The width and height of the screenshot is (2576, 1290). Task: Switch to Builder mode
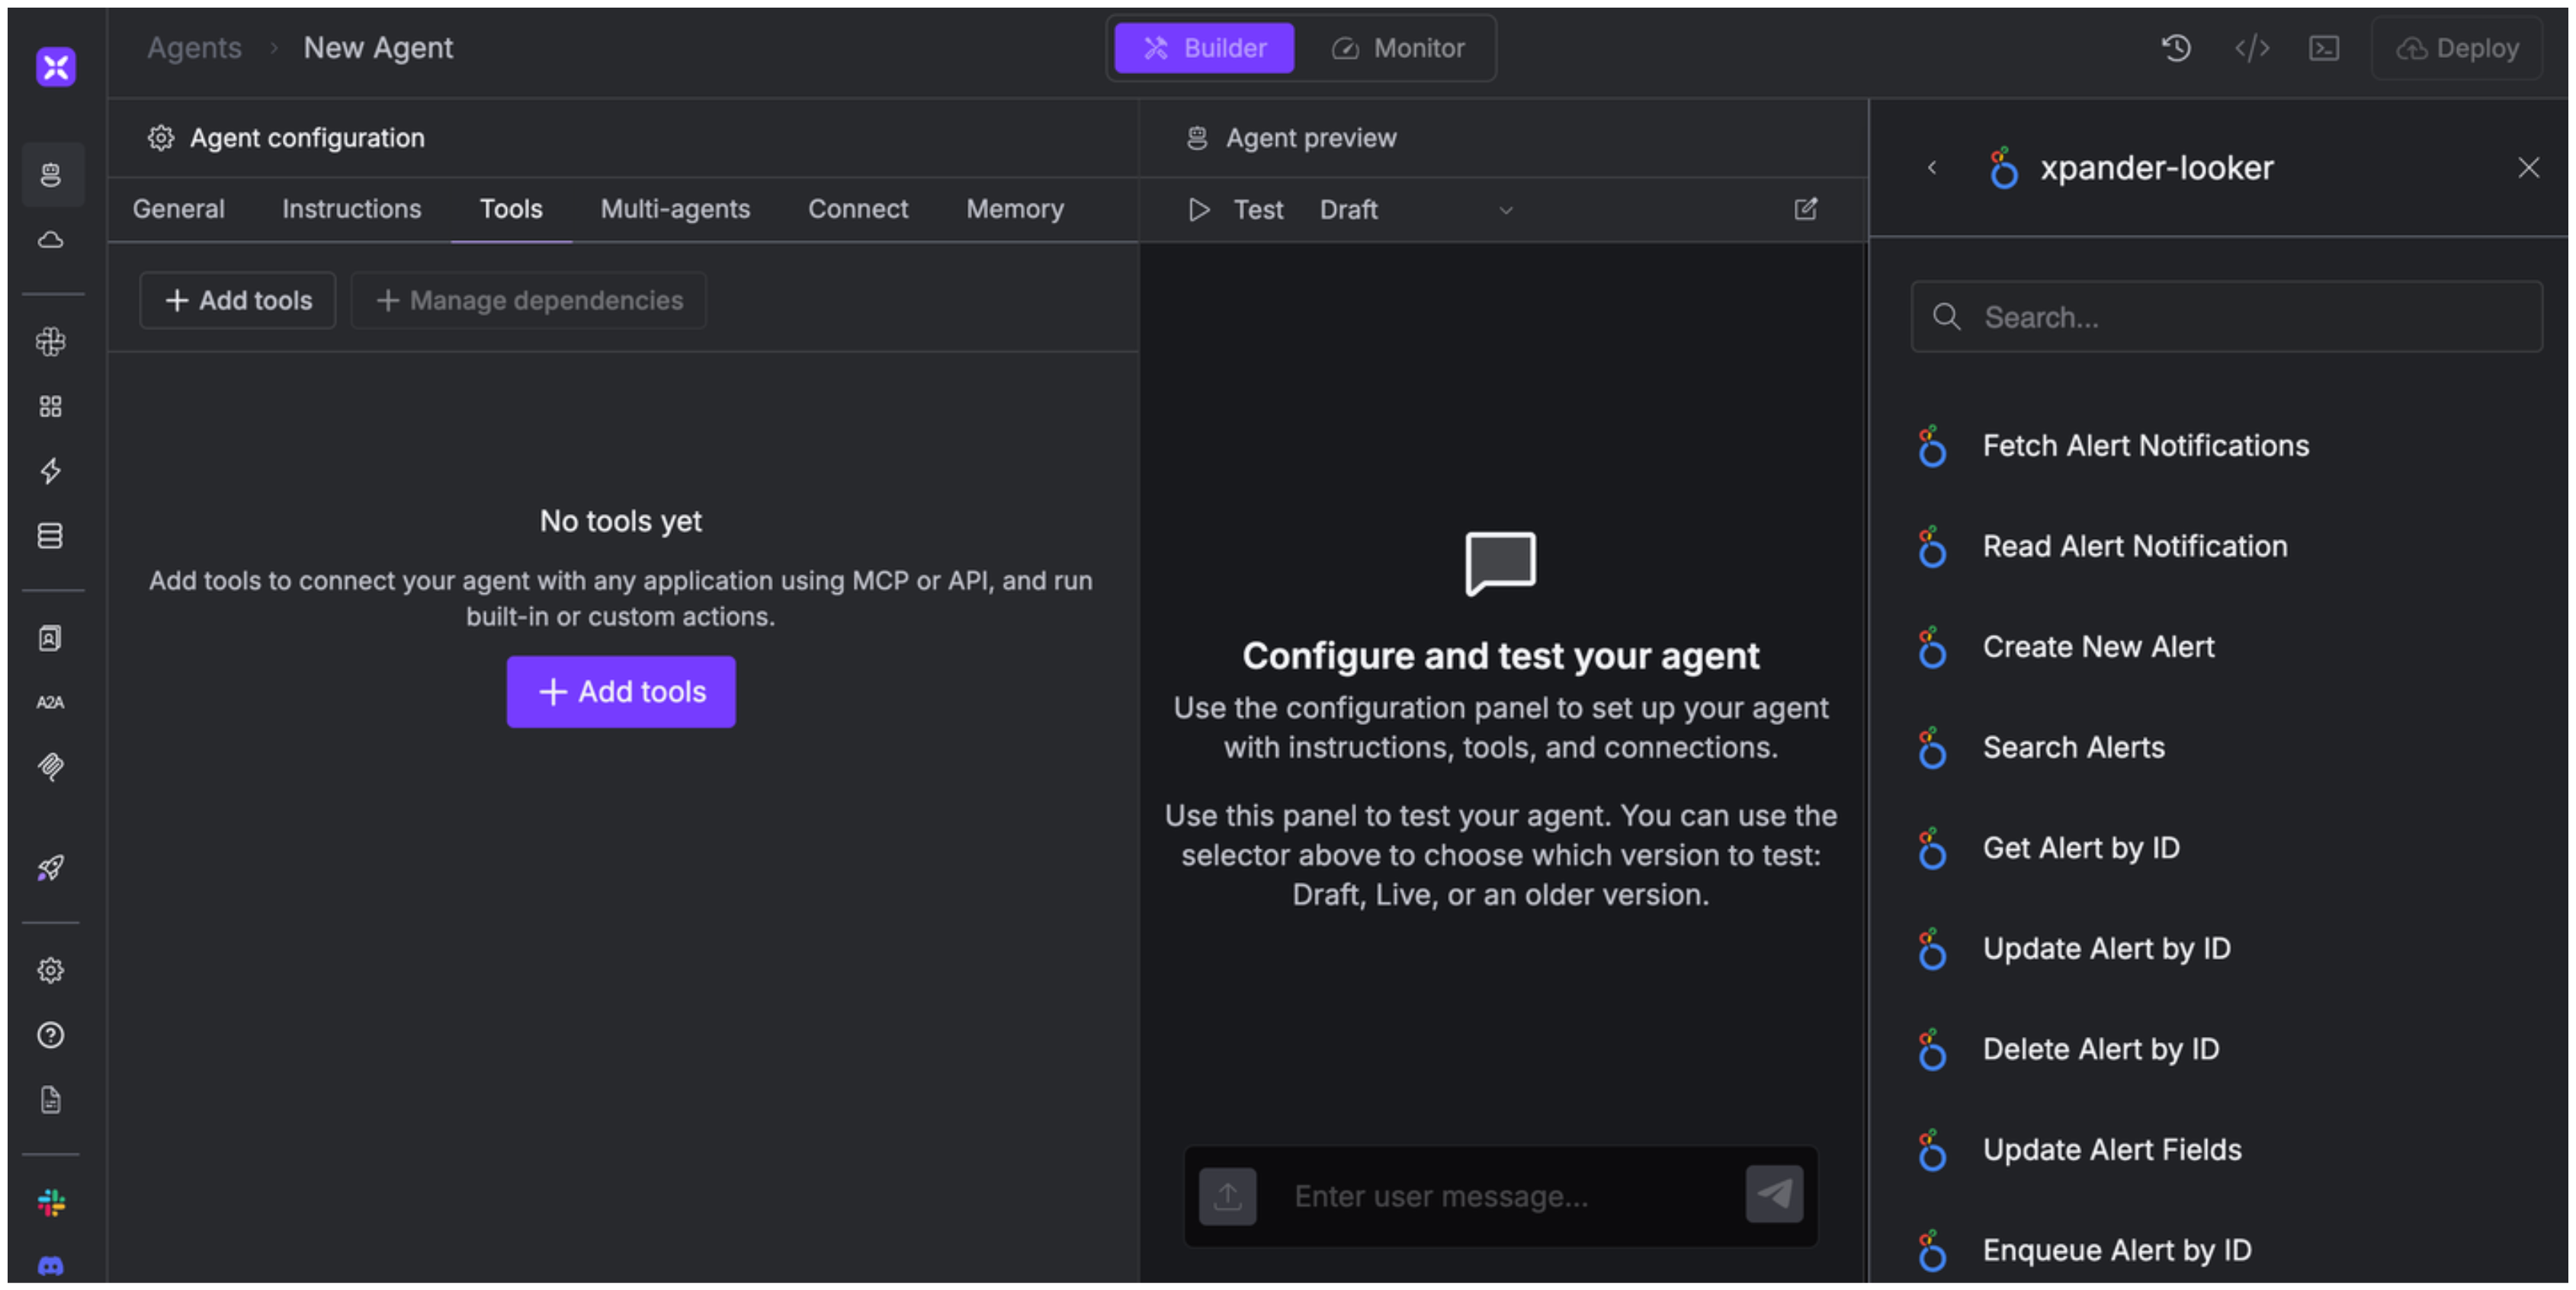1204,48
